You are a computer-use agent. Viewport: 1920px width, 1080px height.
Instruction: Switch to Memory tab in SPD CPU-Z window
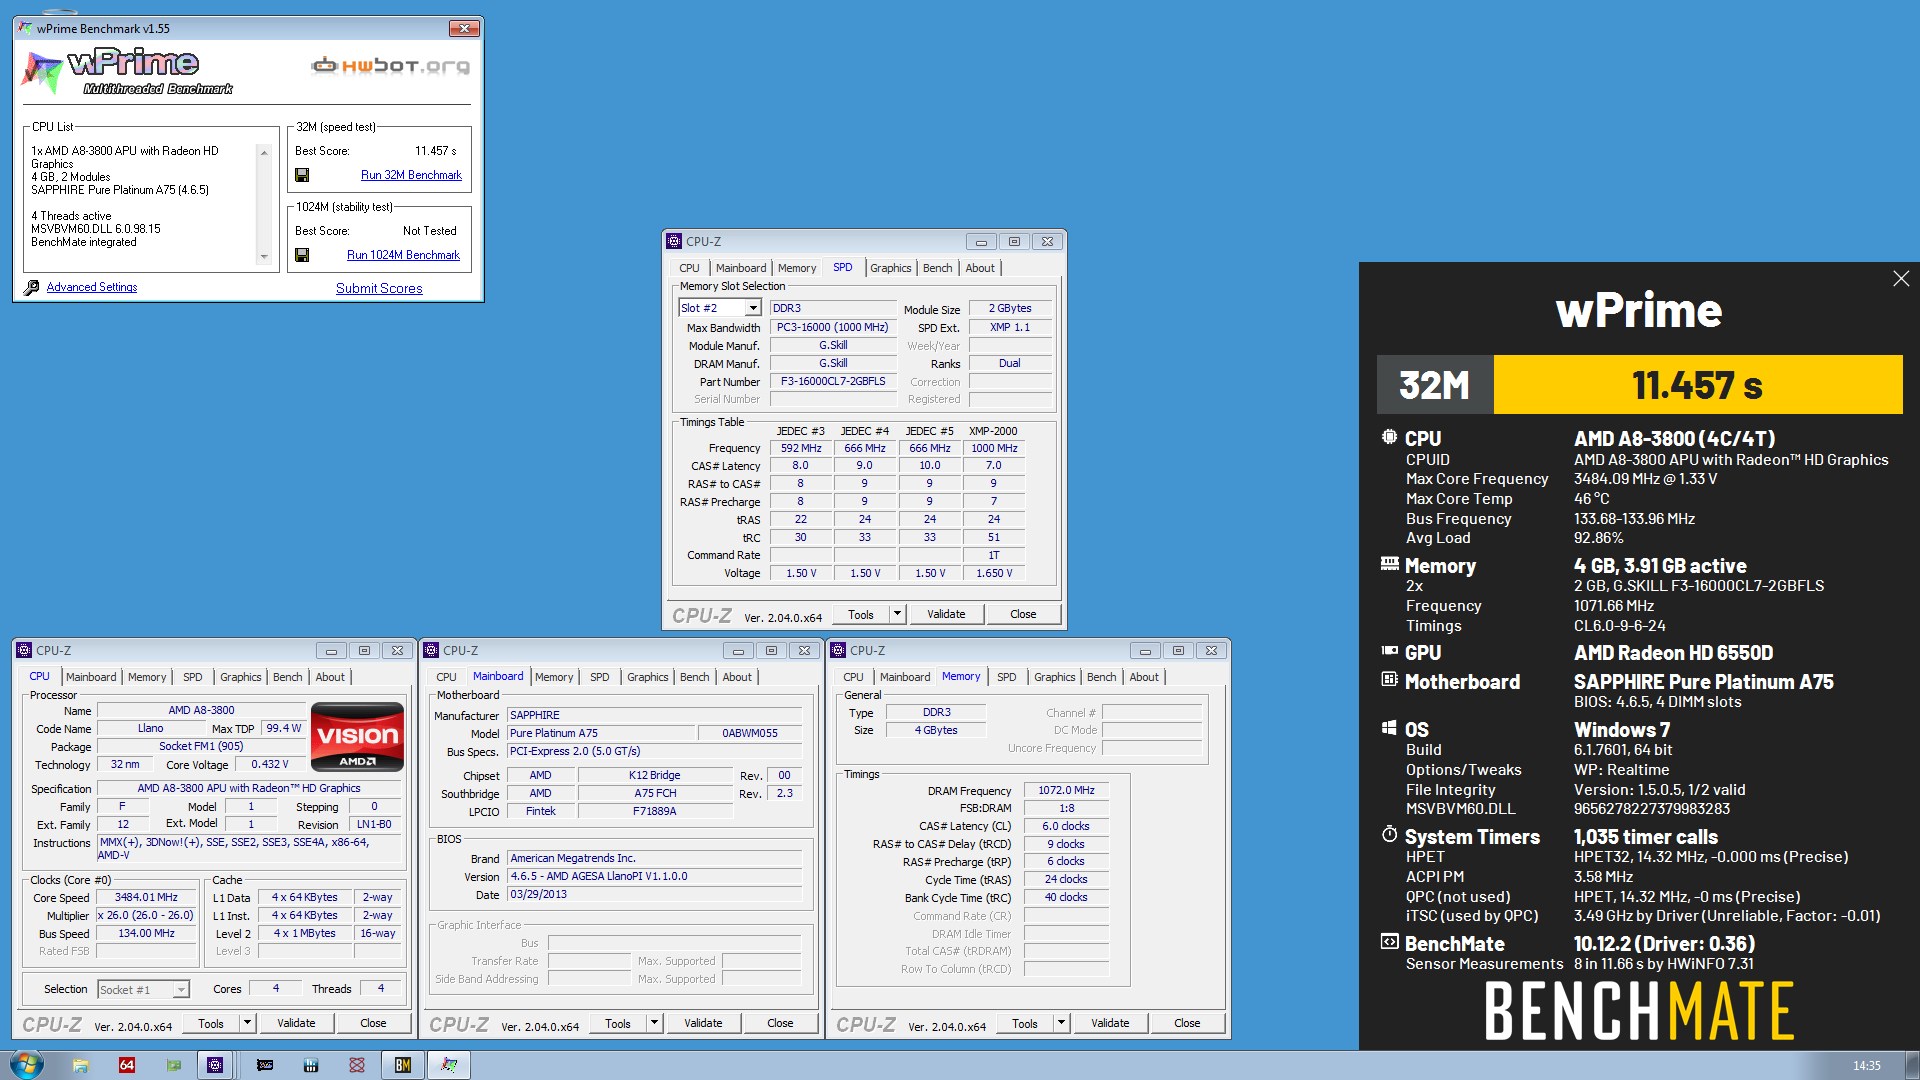[797, 268]
